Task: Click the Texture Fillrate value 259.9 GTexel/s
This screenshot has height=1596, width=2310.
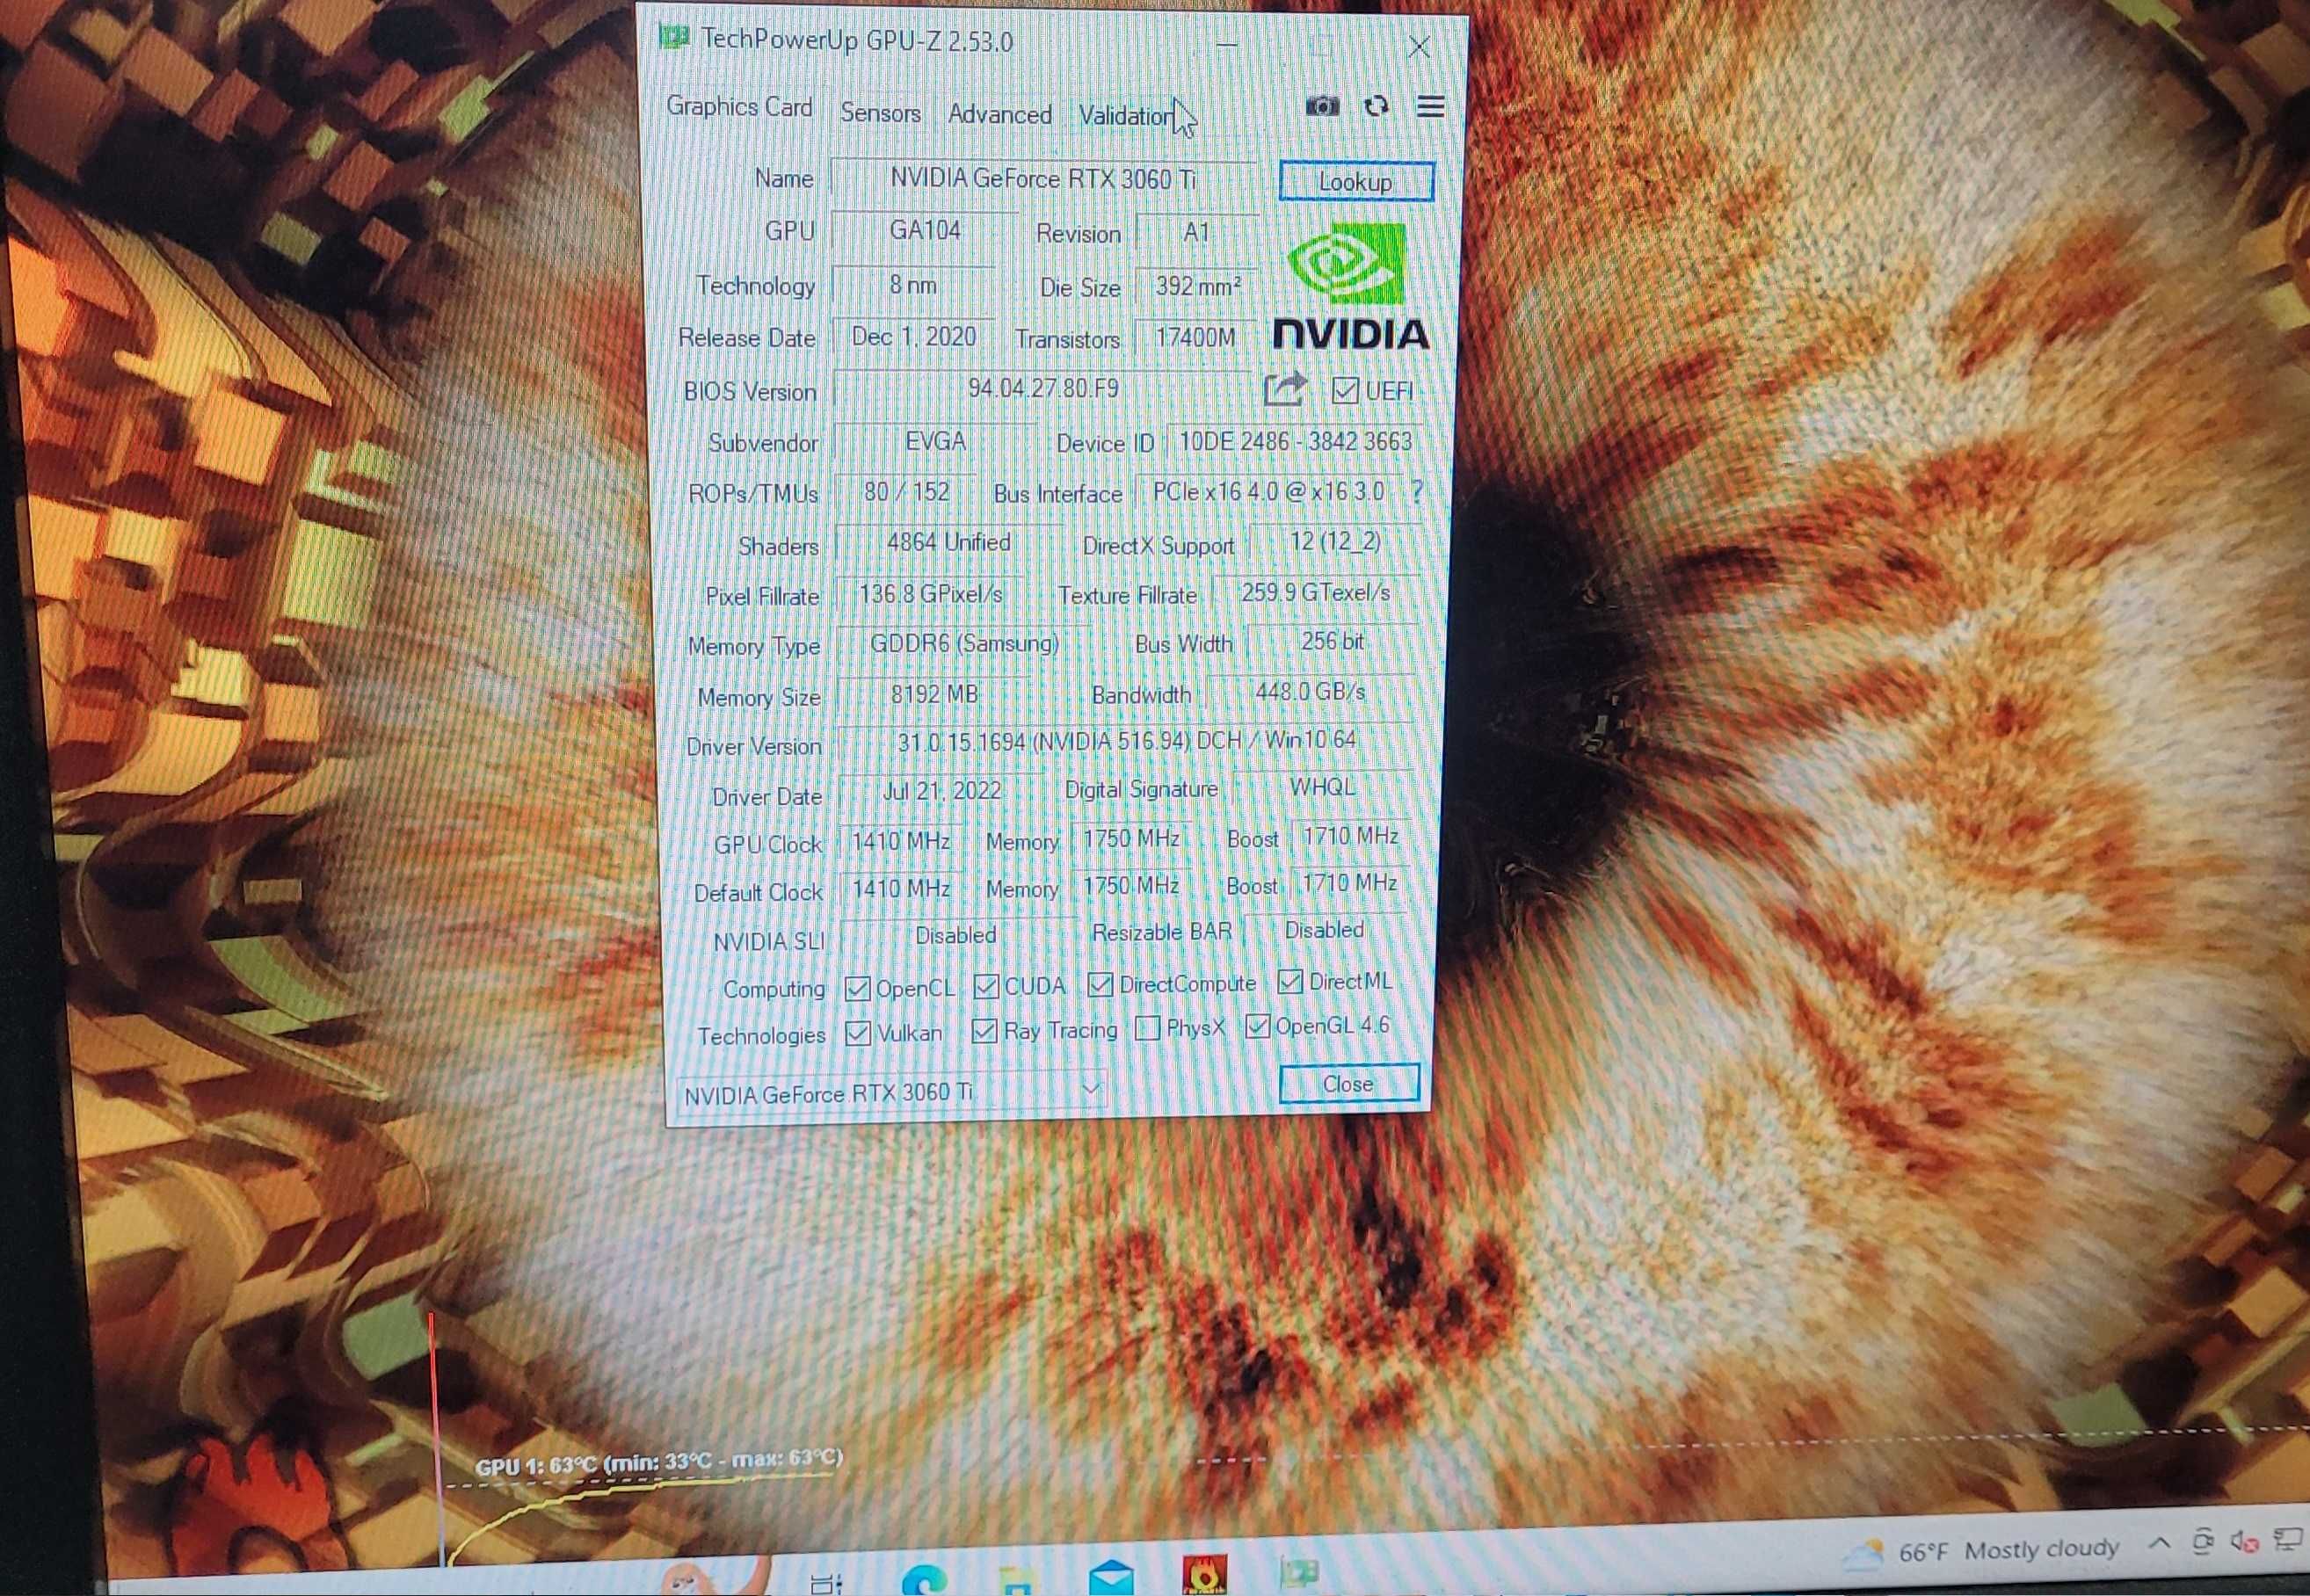Action: tap(1315, 592)
